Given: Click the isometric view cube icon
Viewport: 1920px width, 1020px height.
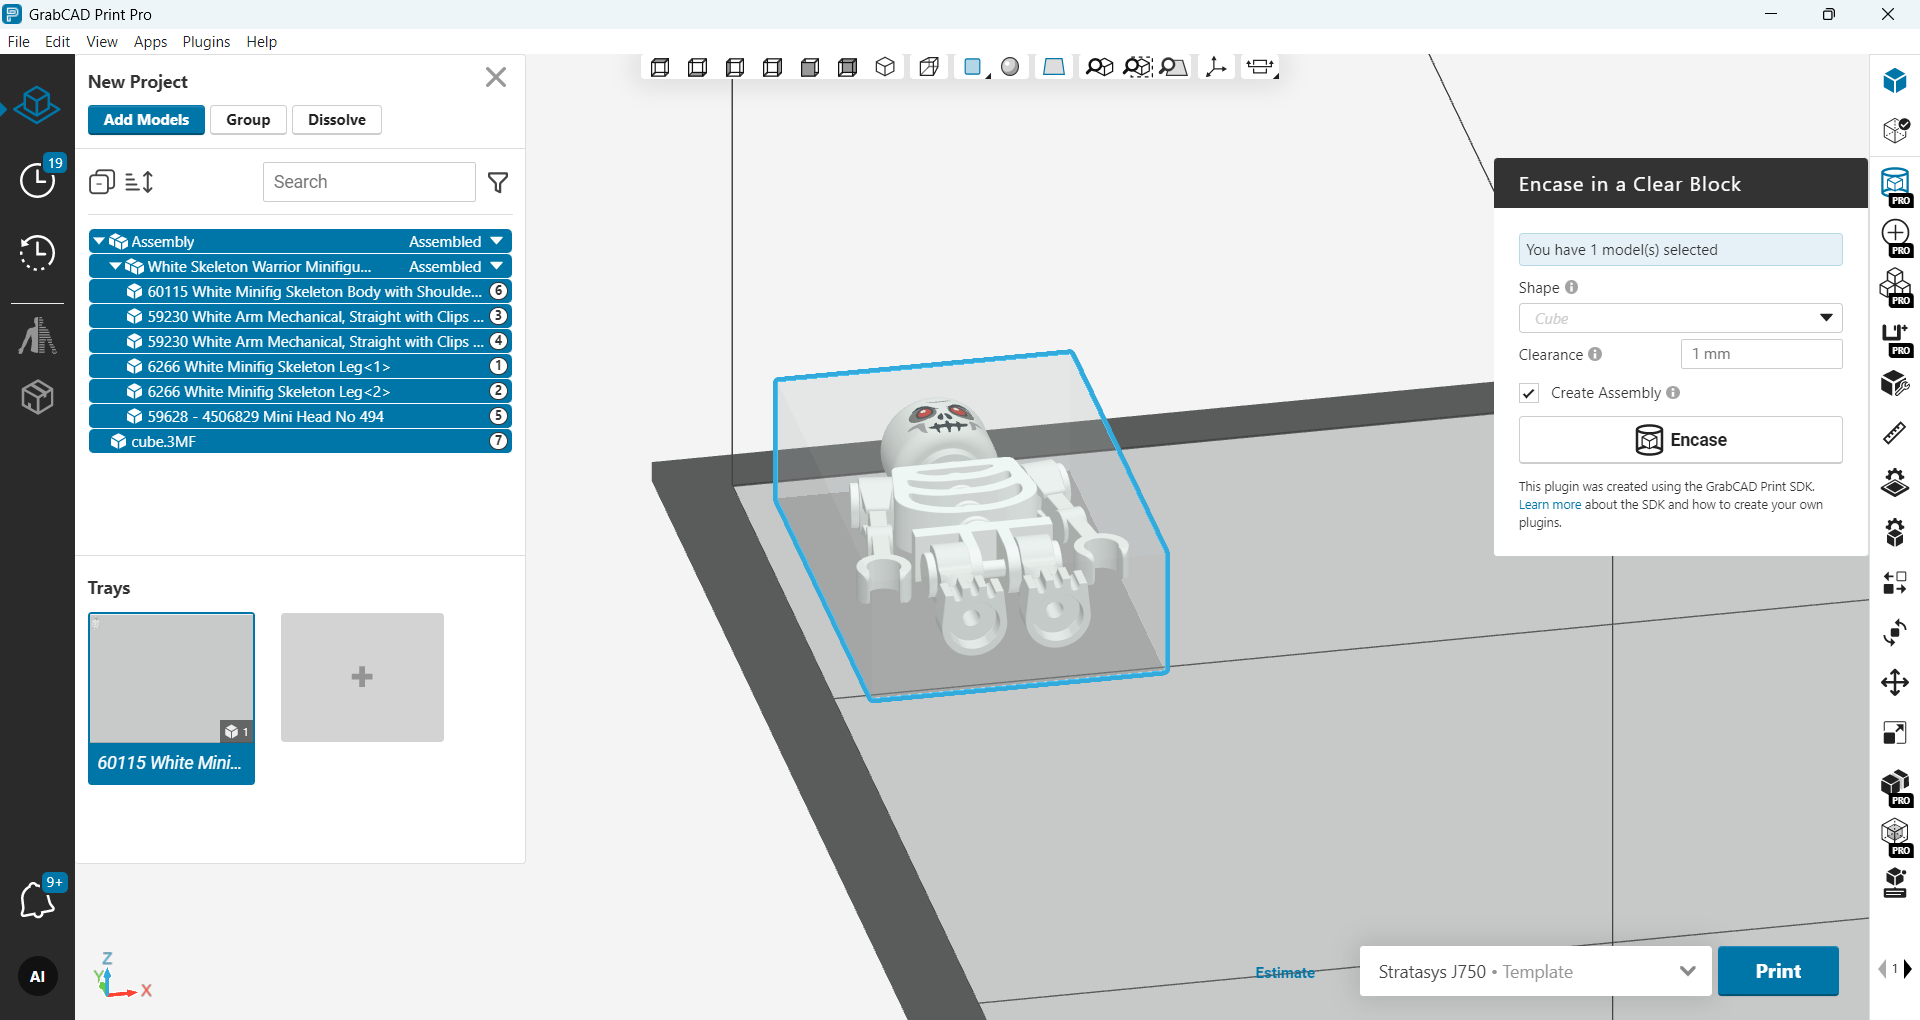Looking at the screenshot, I should 885,67.
